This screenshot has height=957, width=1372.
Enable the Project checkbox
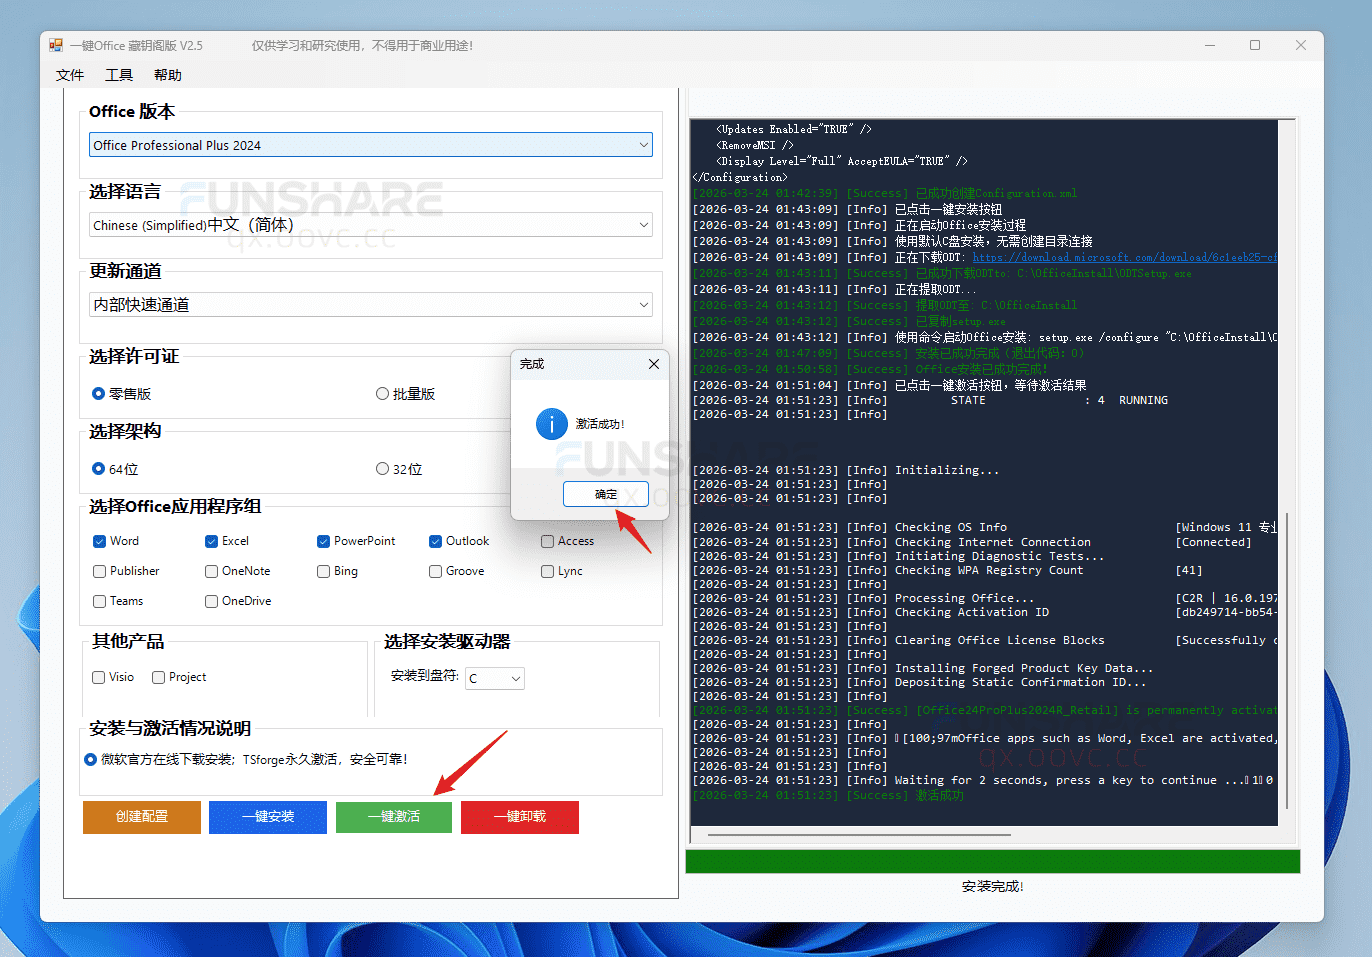[x=157, y=677]
